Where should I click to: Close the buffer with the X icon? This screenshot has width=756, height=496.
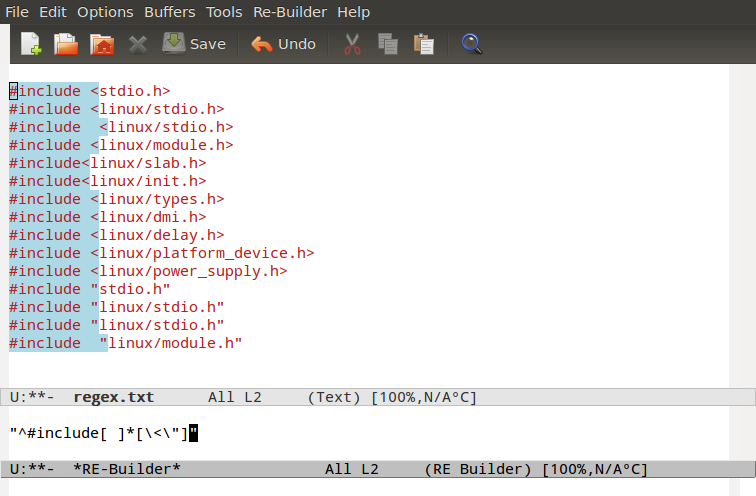point(137,44)
